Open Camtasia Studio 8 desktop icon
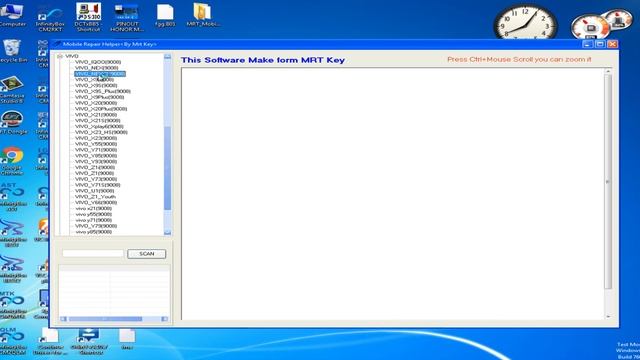Screen dimensions: 640x360 (12, 90)
